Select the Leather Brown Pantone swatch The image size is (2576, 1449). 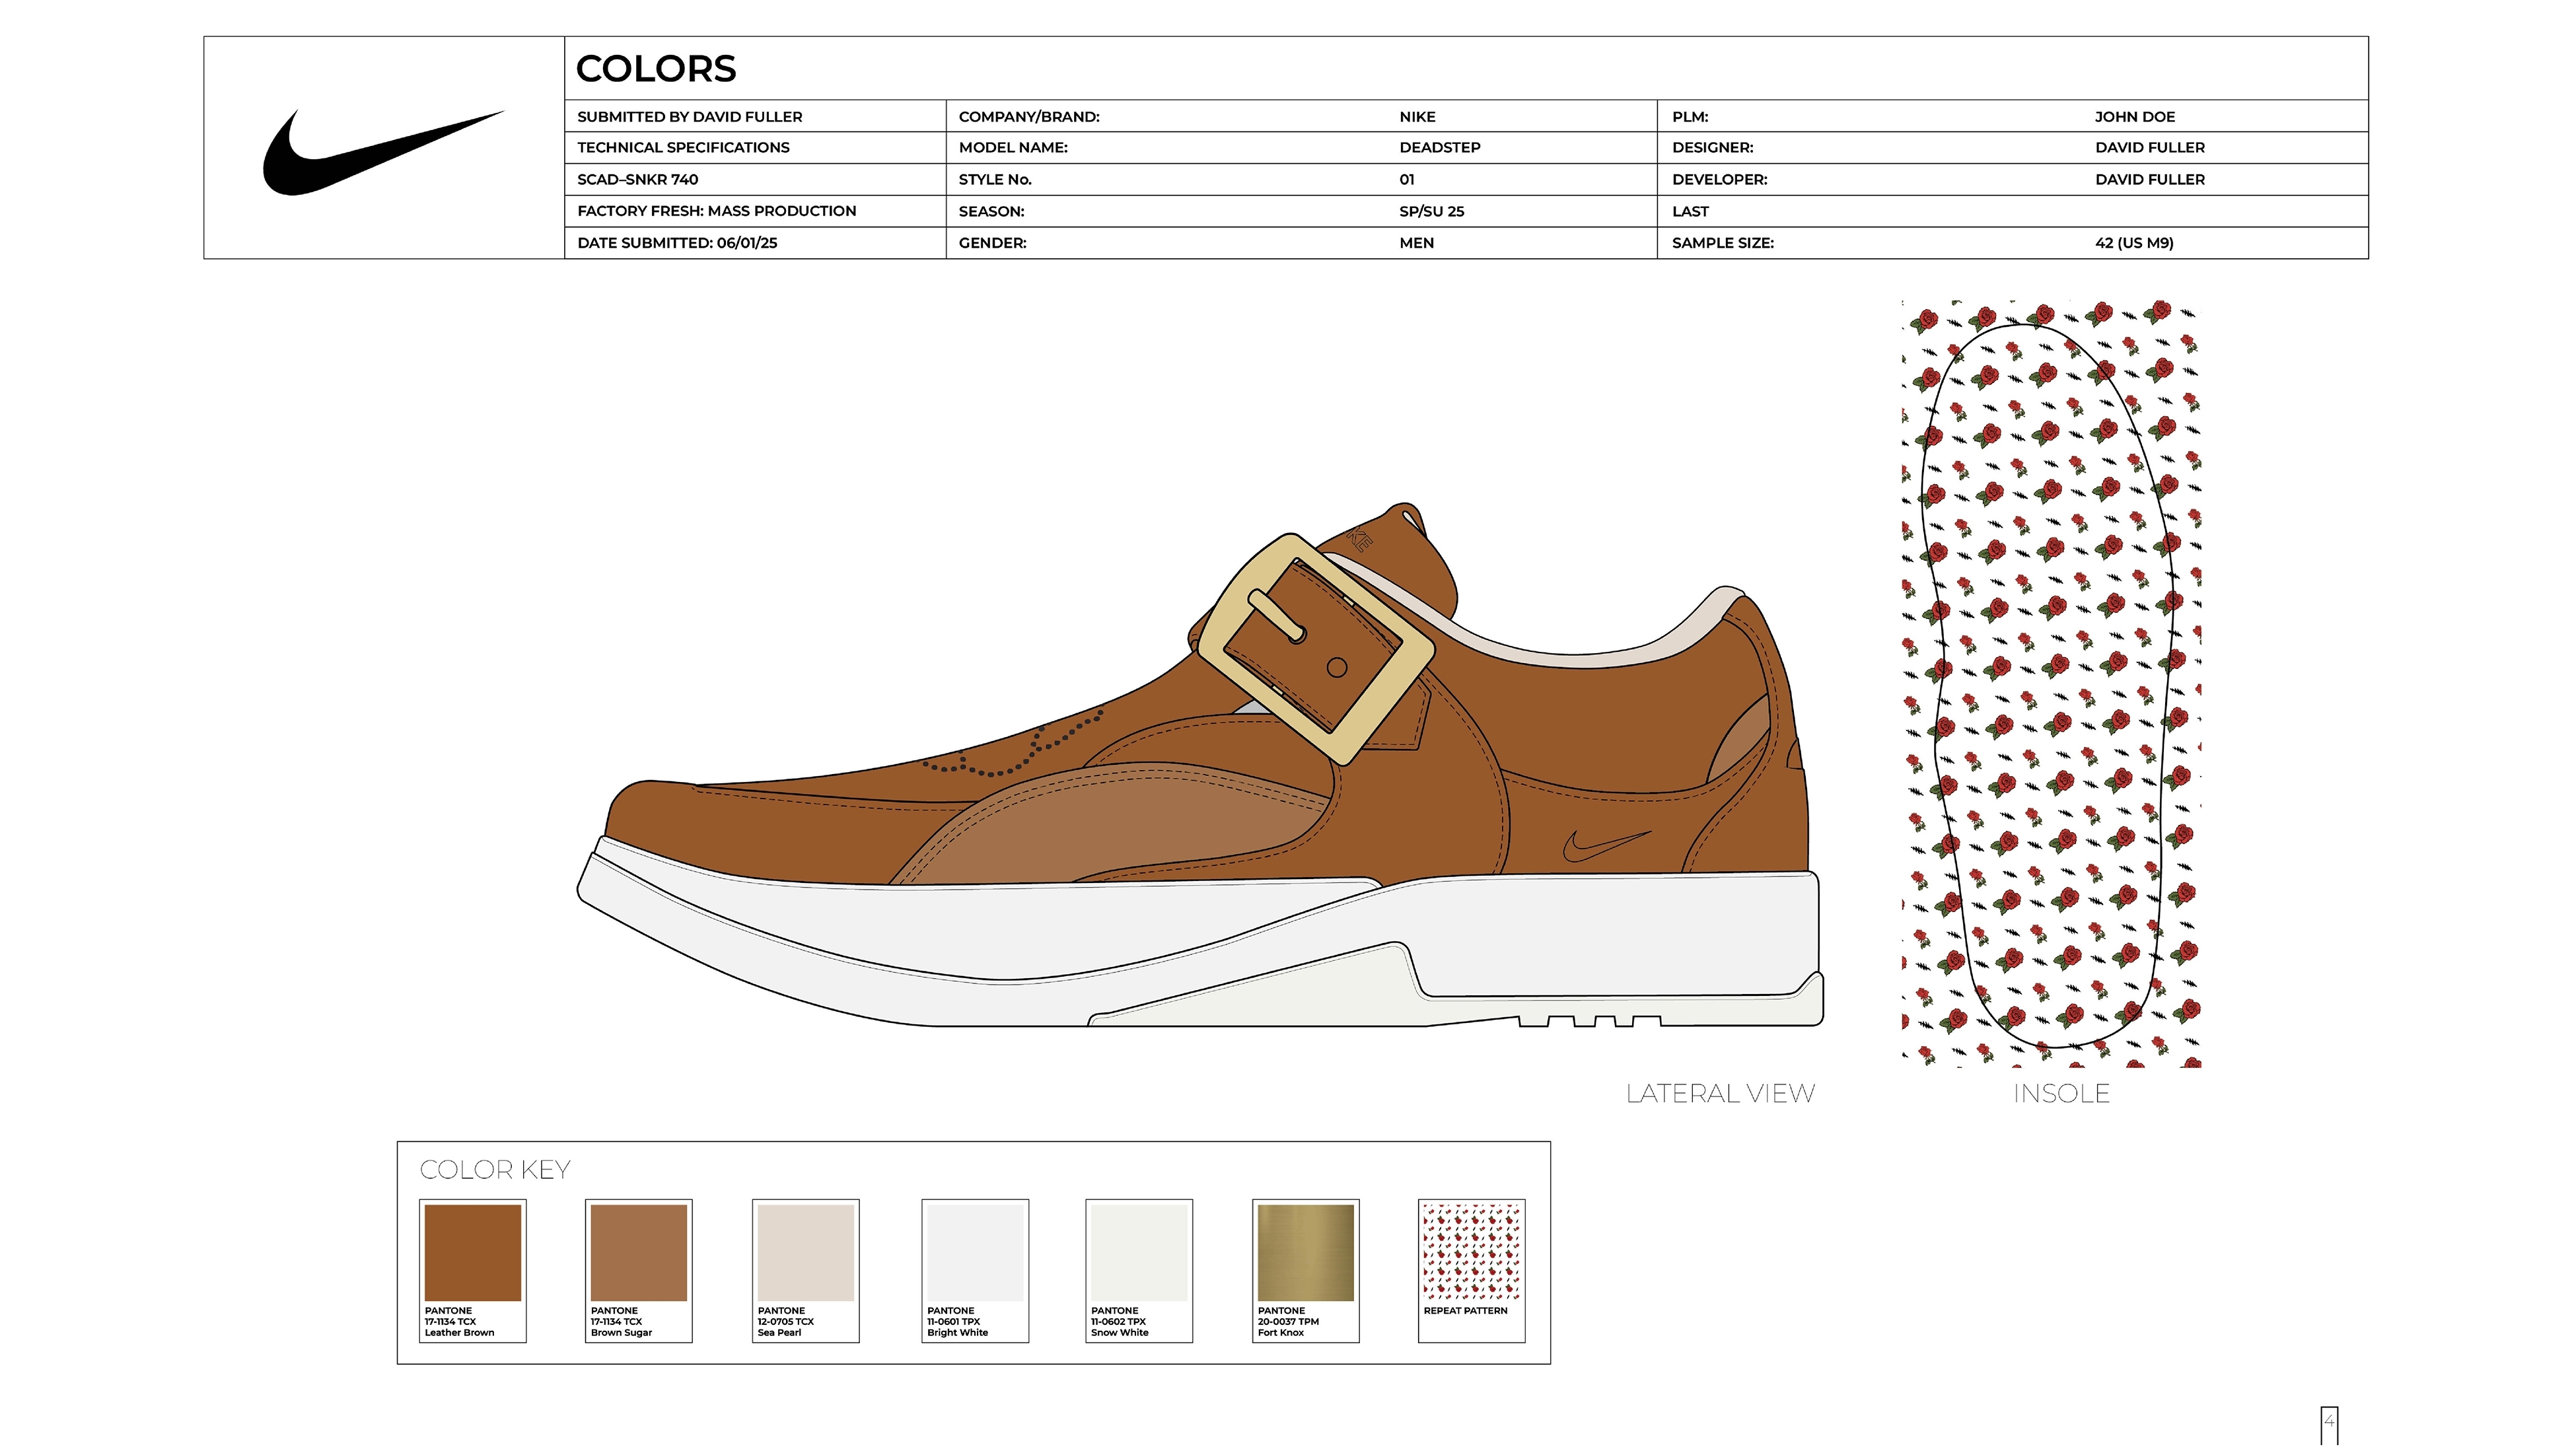(472, 1253)
